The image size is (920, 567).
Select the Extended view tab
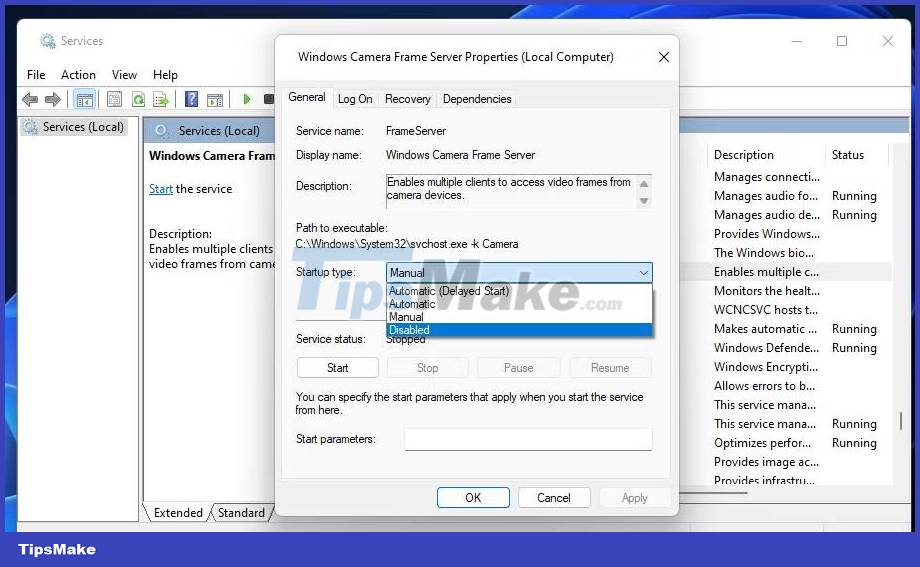point(178,512)
